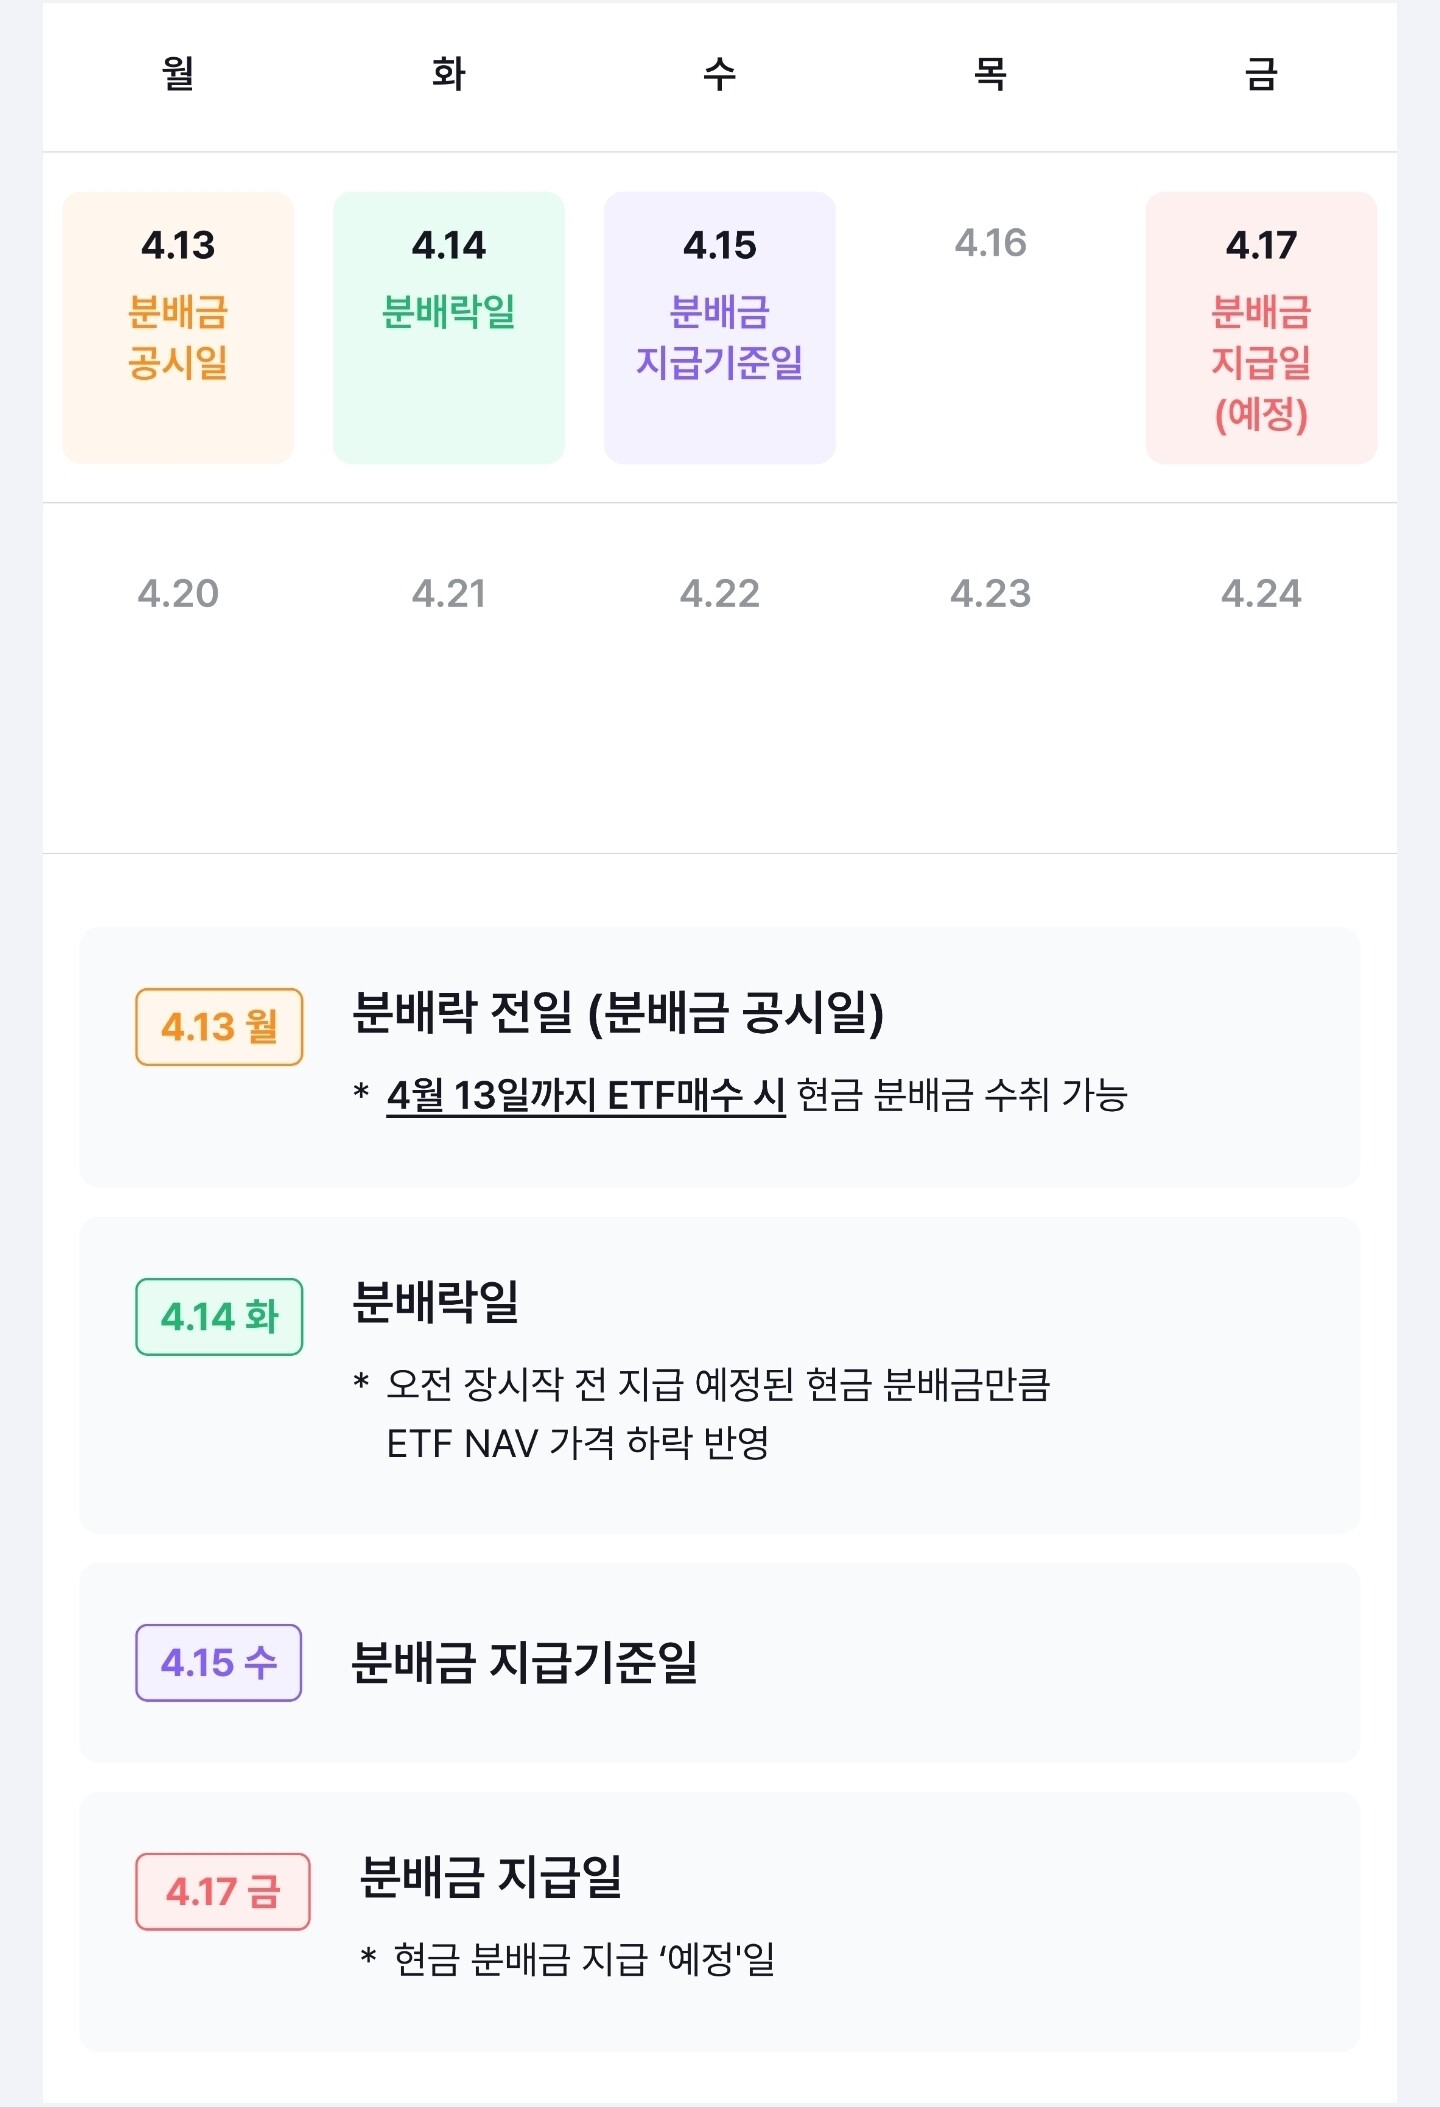Select the purple 4.15 분배금 지급기준일 cell

pyautogui.click(x=719, y=327)
